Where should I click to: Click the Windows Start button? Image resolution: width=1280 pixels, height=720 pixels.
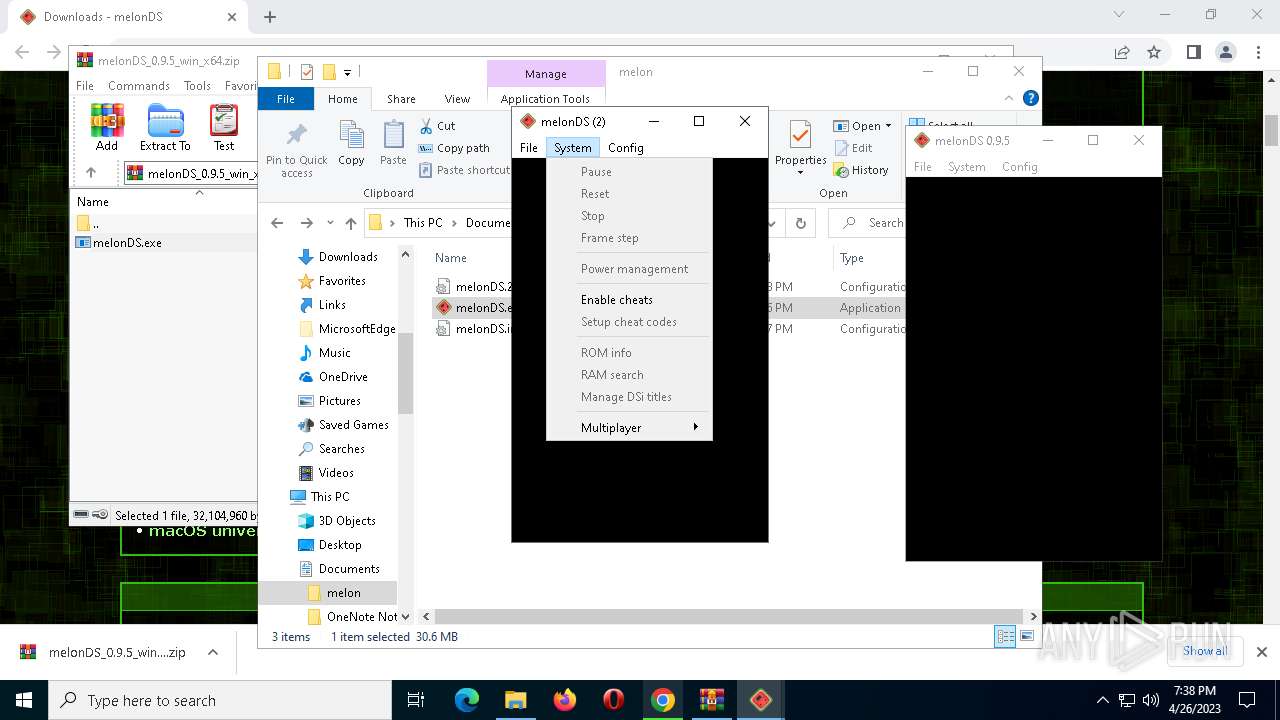click(24, 700)
